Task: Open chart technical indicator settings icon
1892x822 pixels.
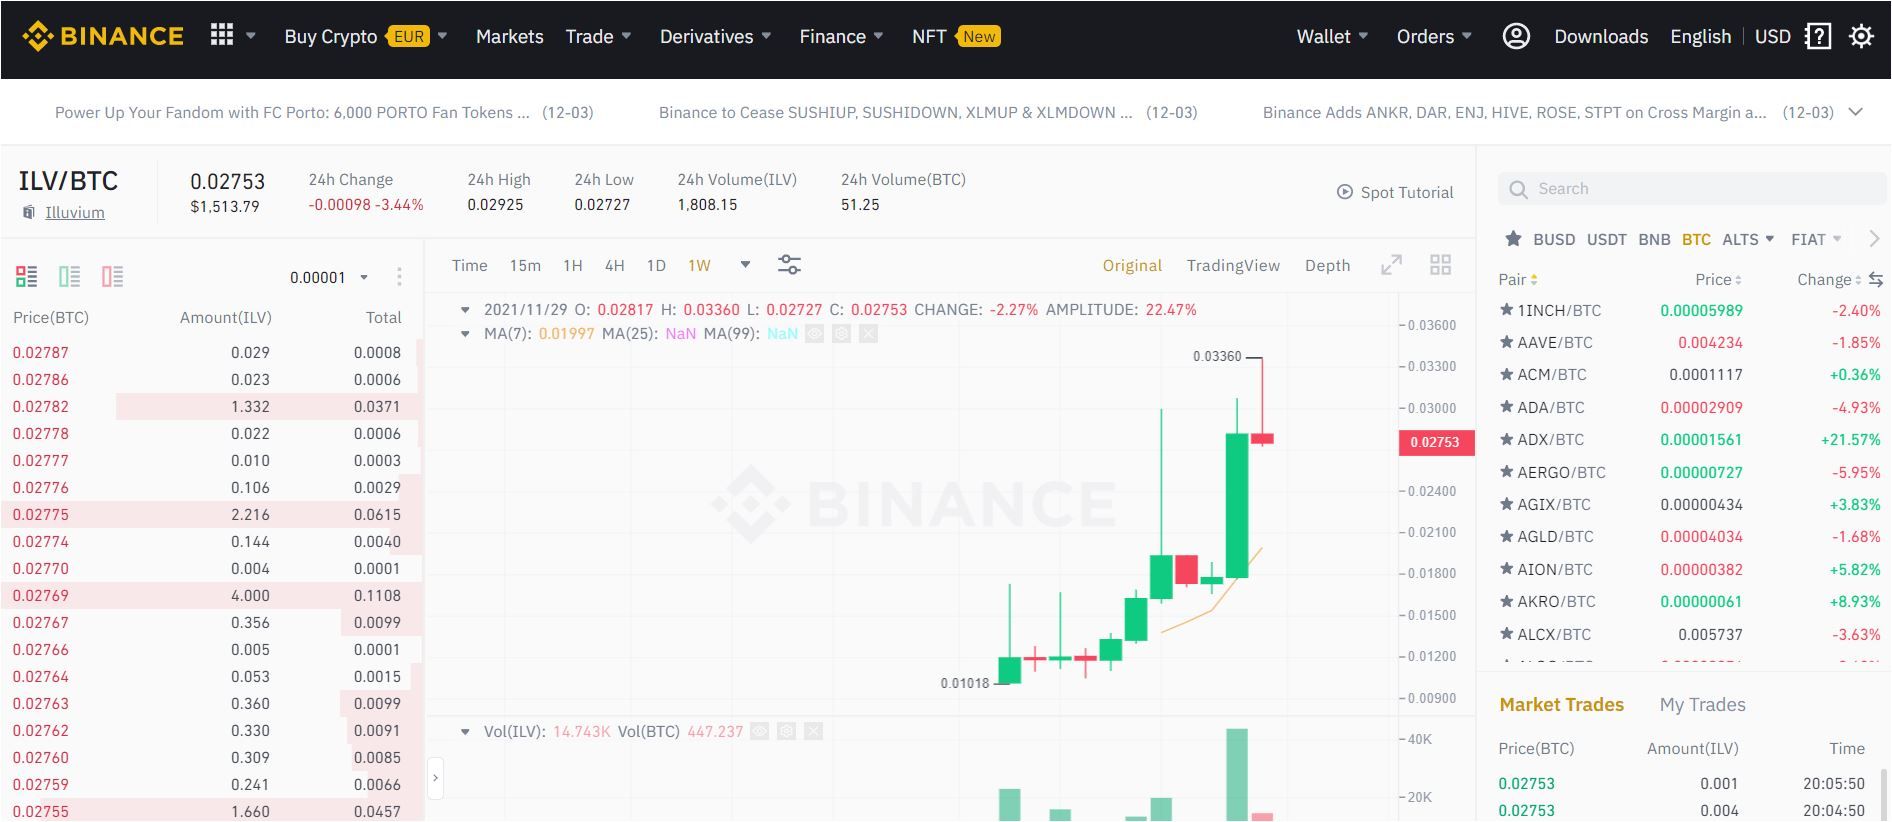Action: (x=789, y=265)
